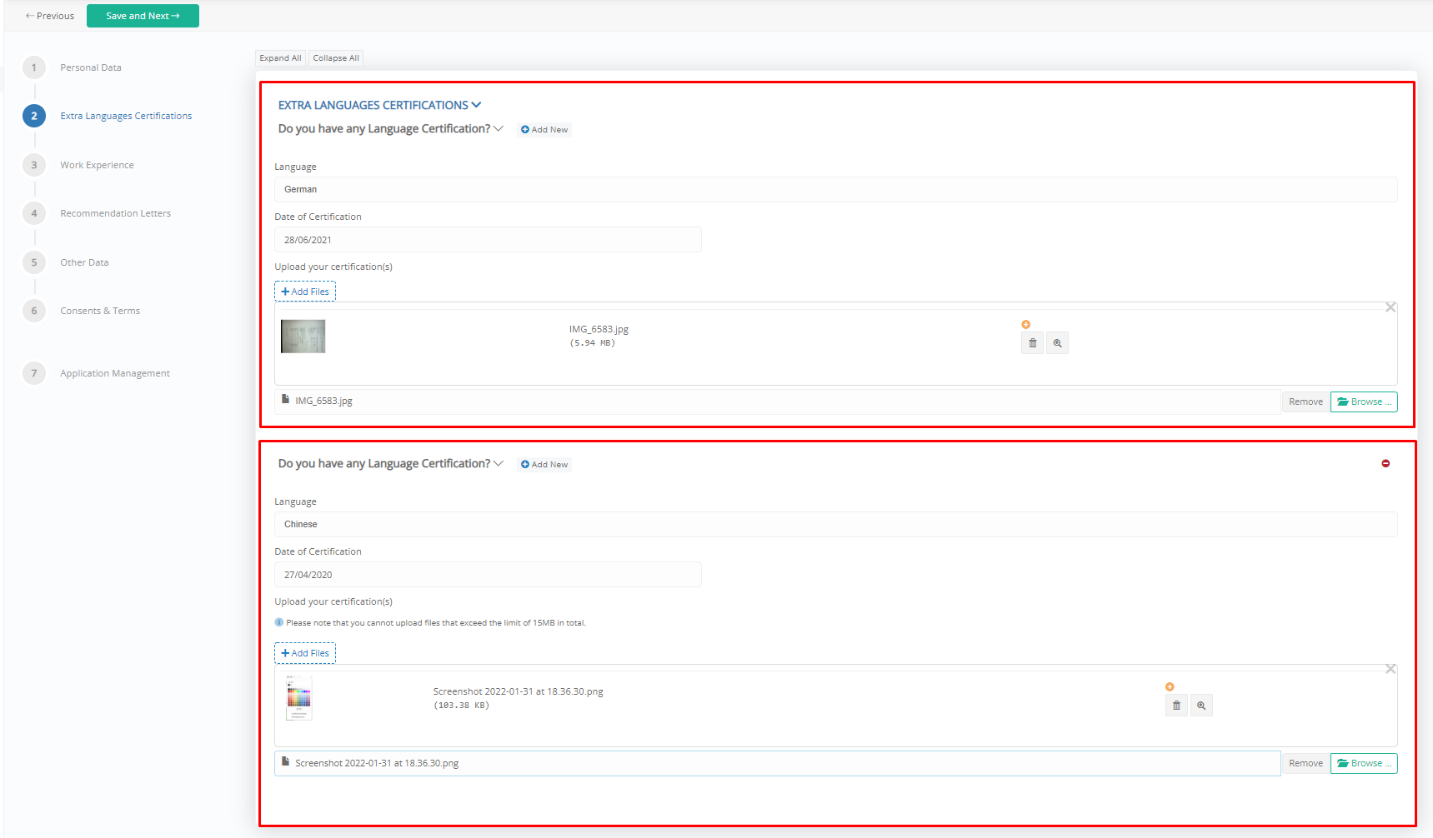This screenshot has width=1433, height=838.
Task: Delete the IMG_6583.jpg file with trash icon
Action: click(x=1032, y=343)
